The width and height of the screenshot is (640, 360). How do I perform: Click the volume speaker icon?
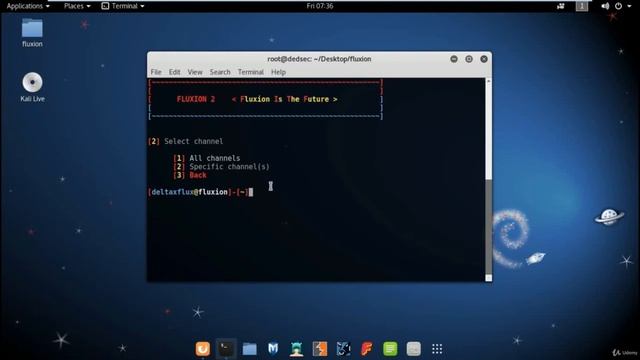pyautogui.click(x=605, y=6)
